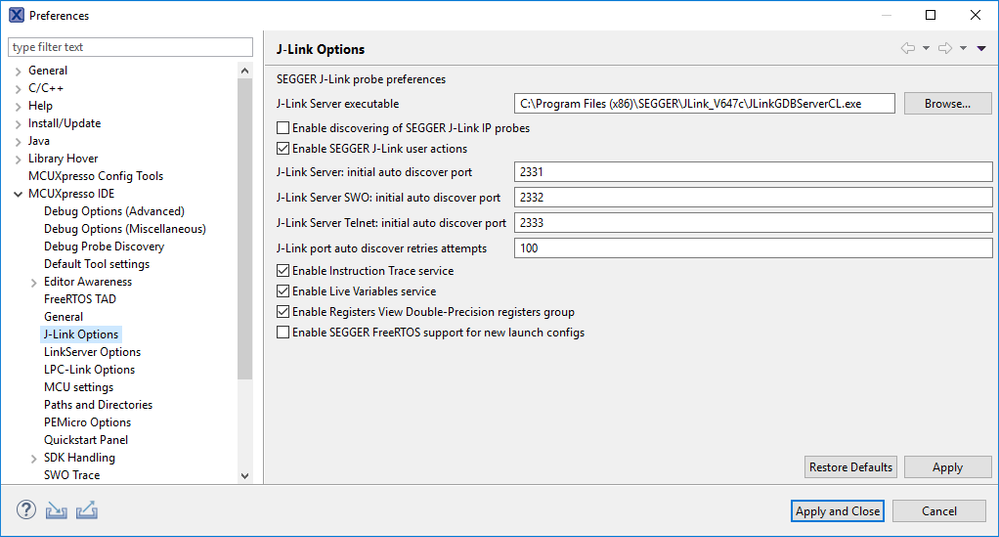Screen dimensions: 999x537
Task: Open PEMicro Options page
Action: pos(87,422)
